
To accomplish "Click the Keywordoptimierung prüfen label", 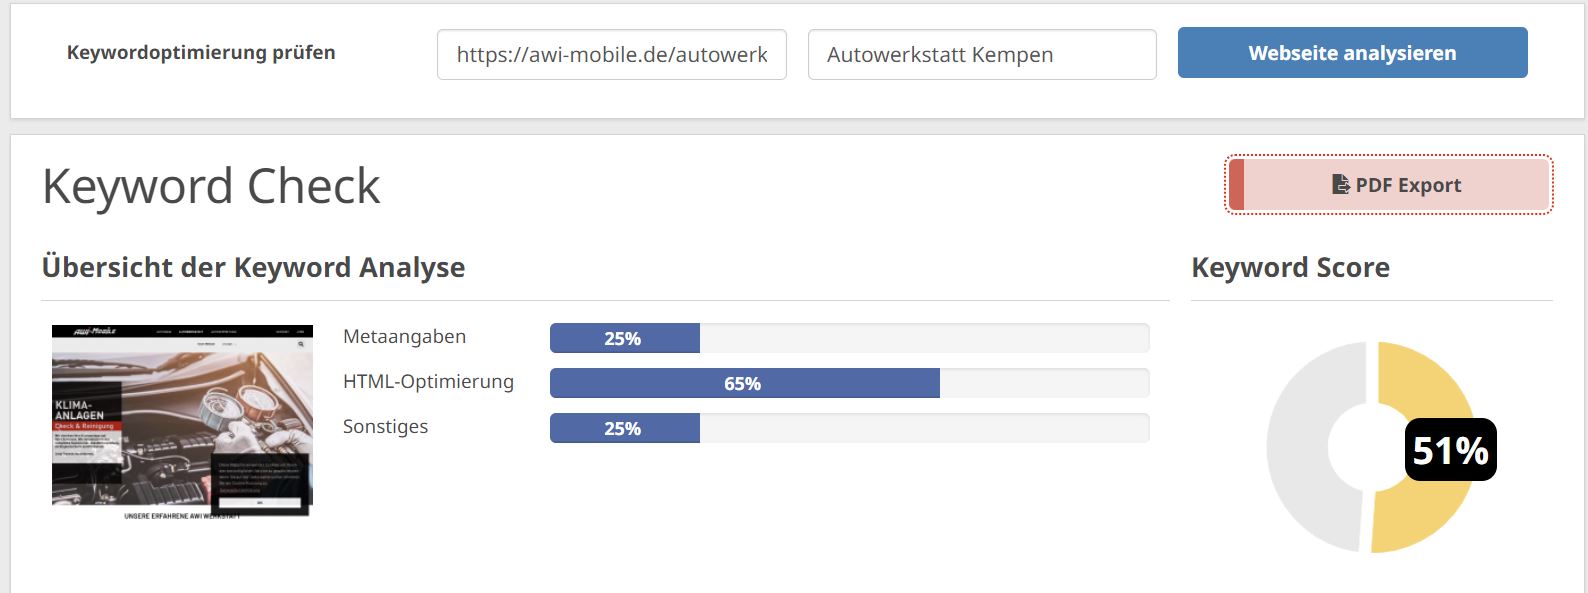I will tap(201, 52).
